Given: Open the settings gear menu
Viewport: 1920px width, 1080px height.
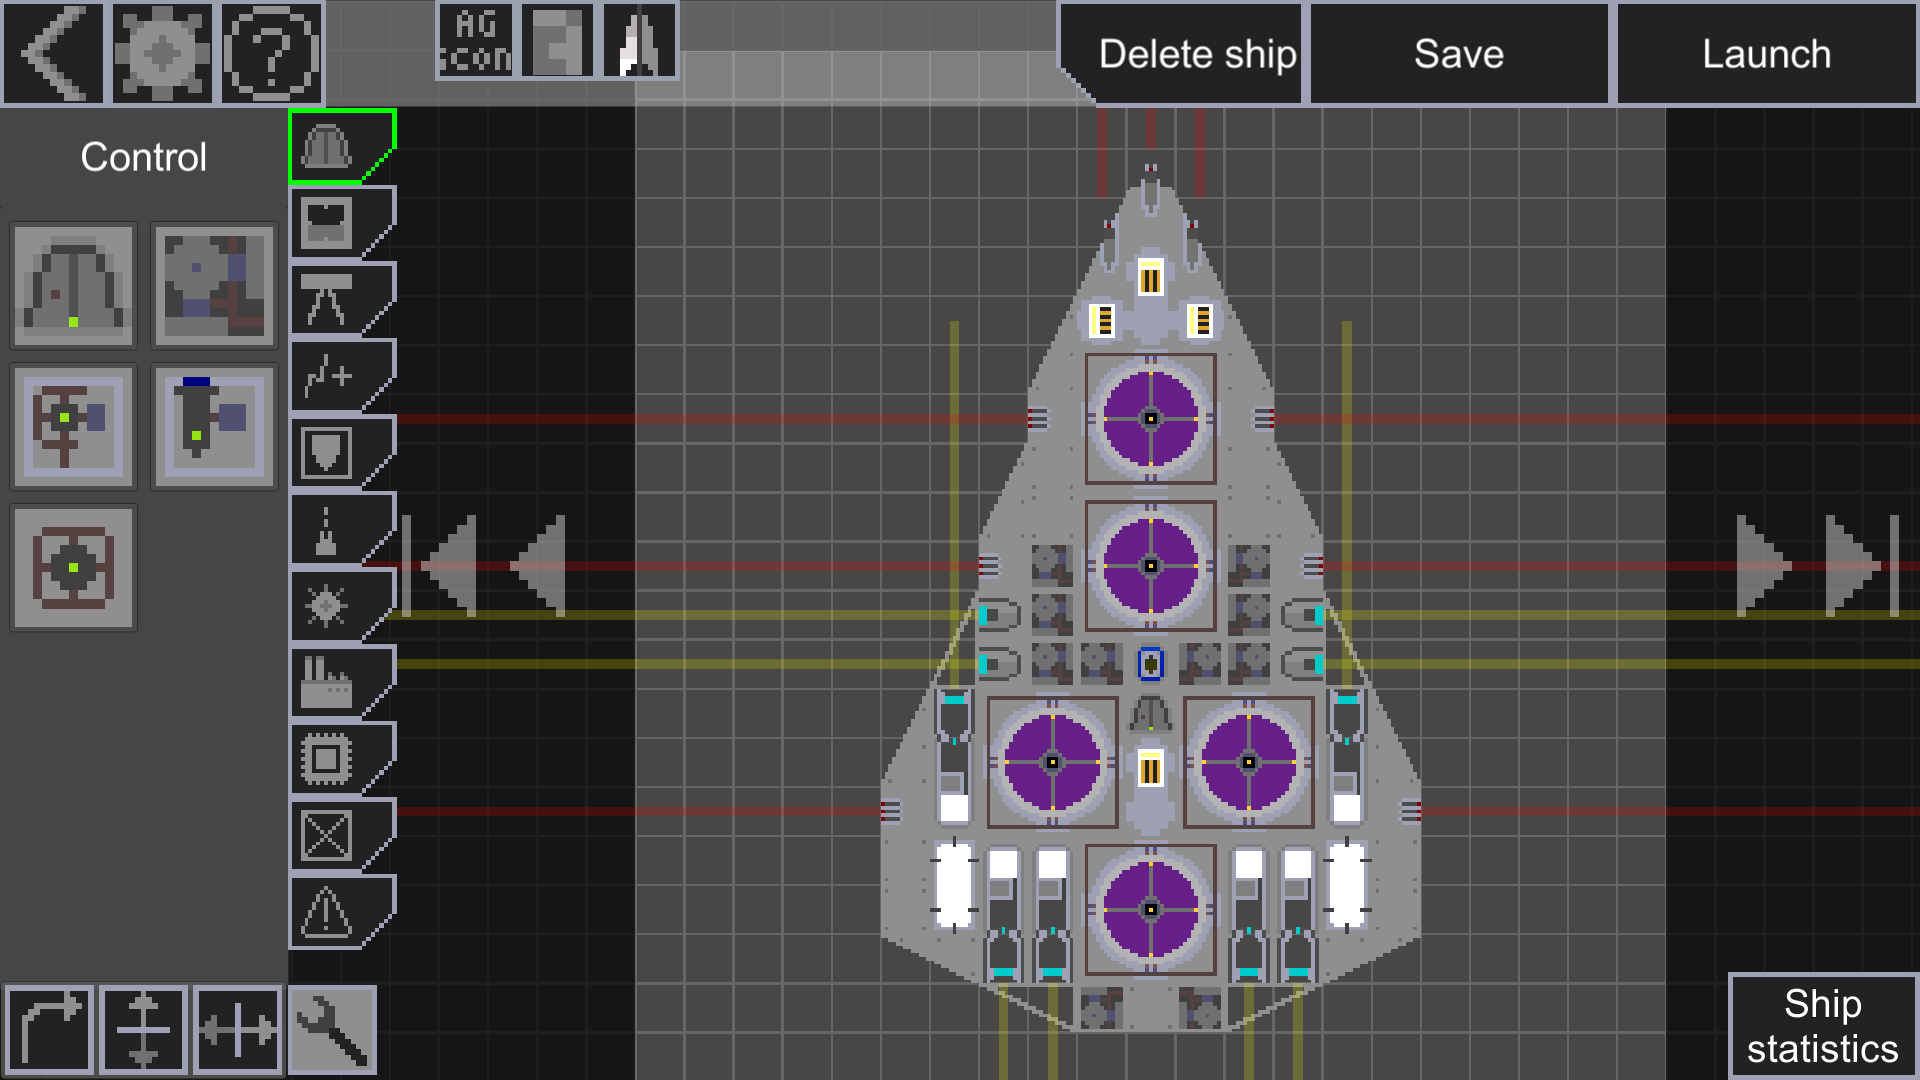Looking at the screenshot, I should 162,53.
